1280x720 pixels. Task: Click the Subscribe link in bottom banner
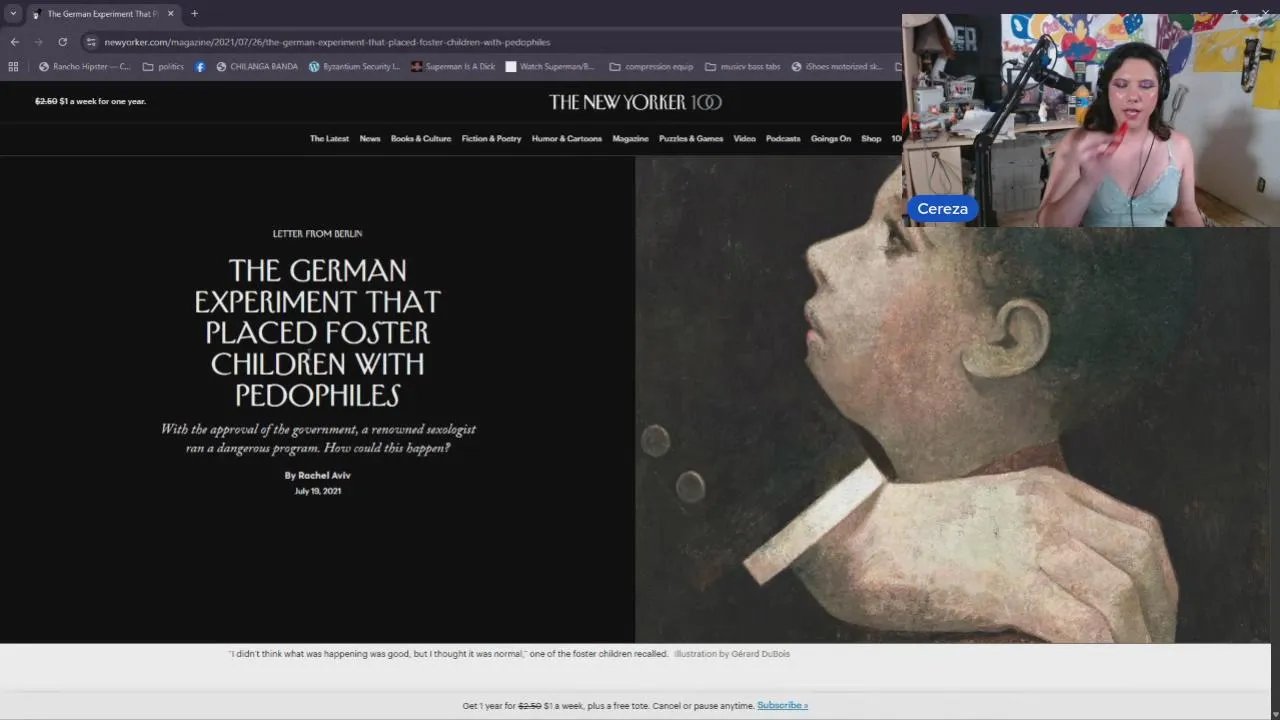(782, 705)
